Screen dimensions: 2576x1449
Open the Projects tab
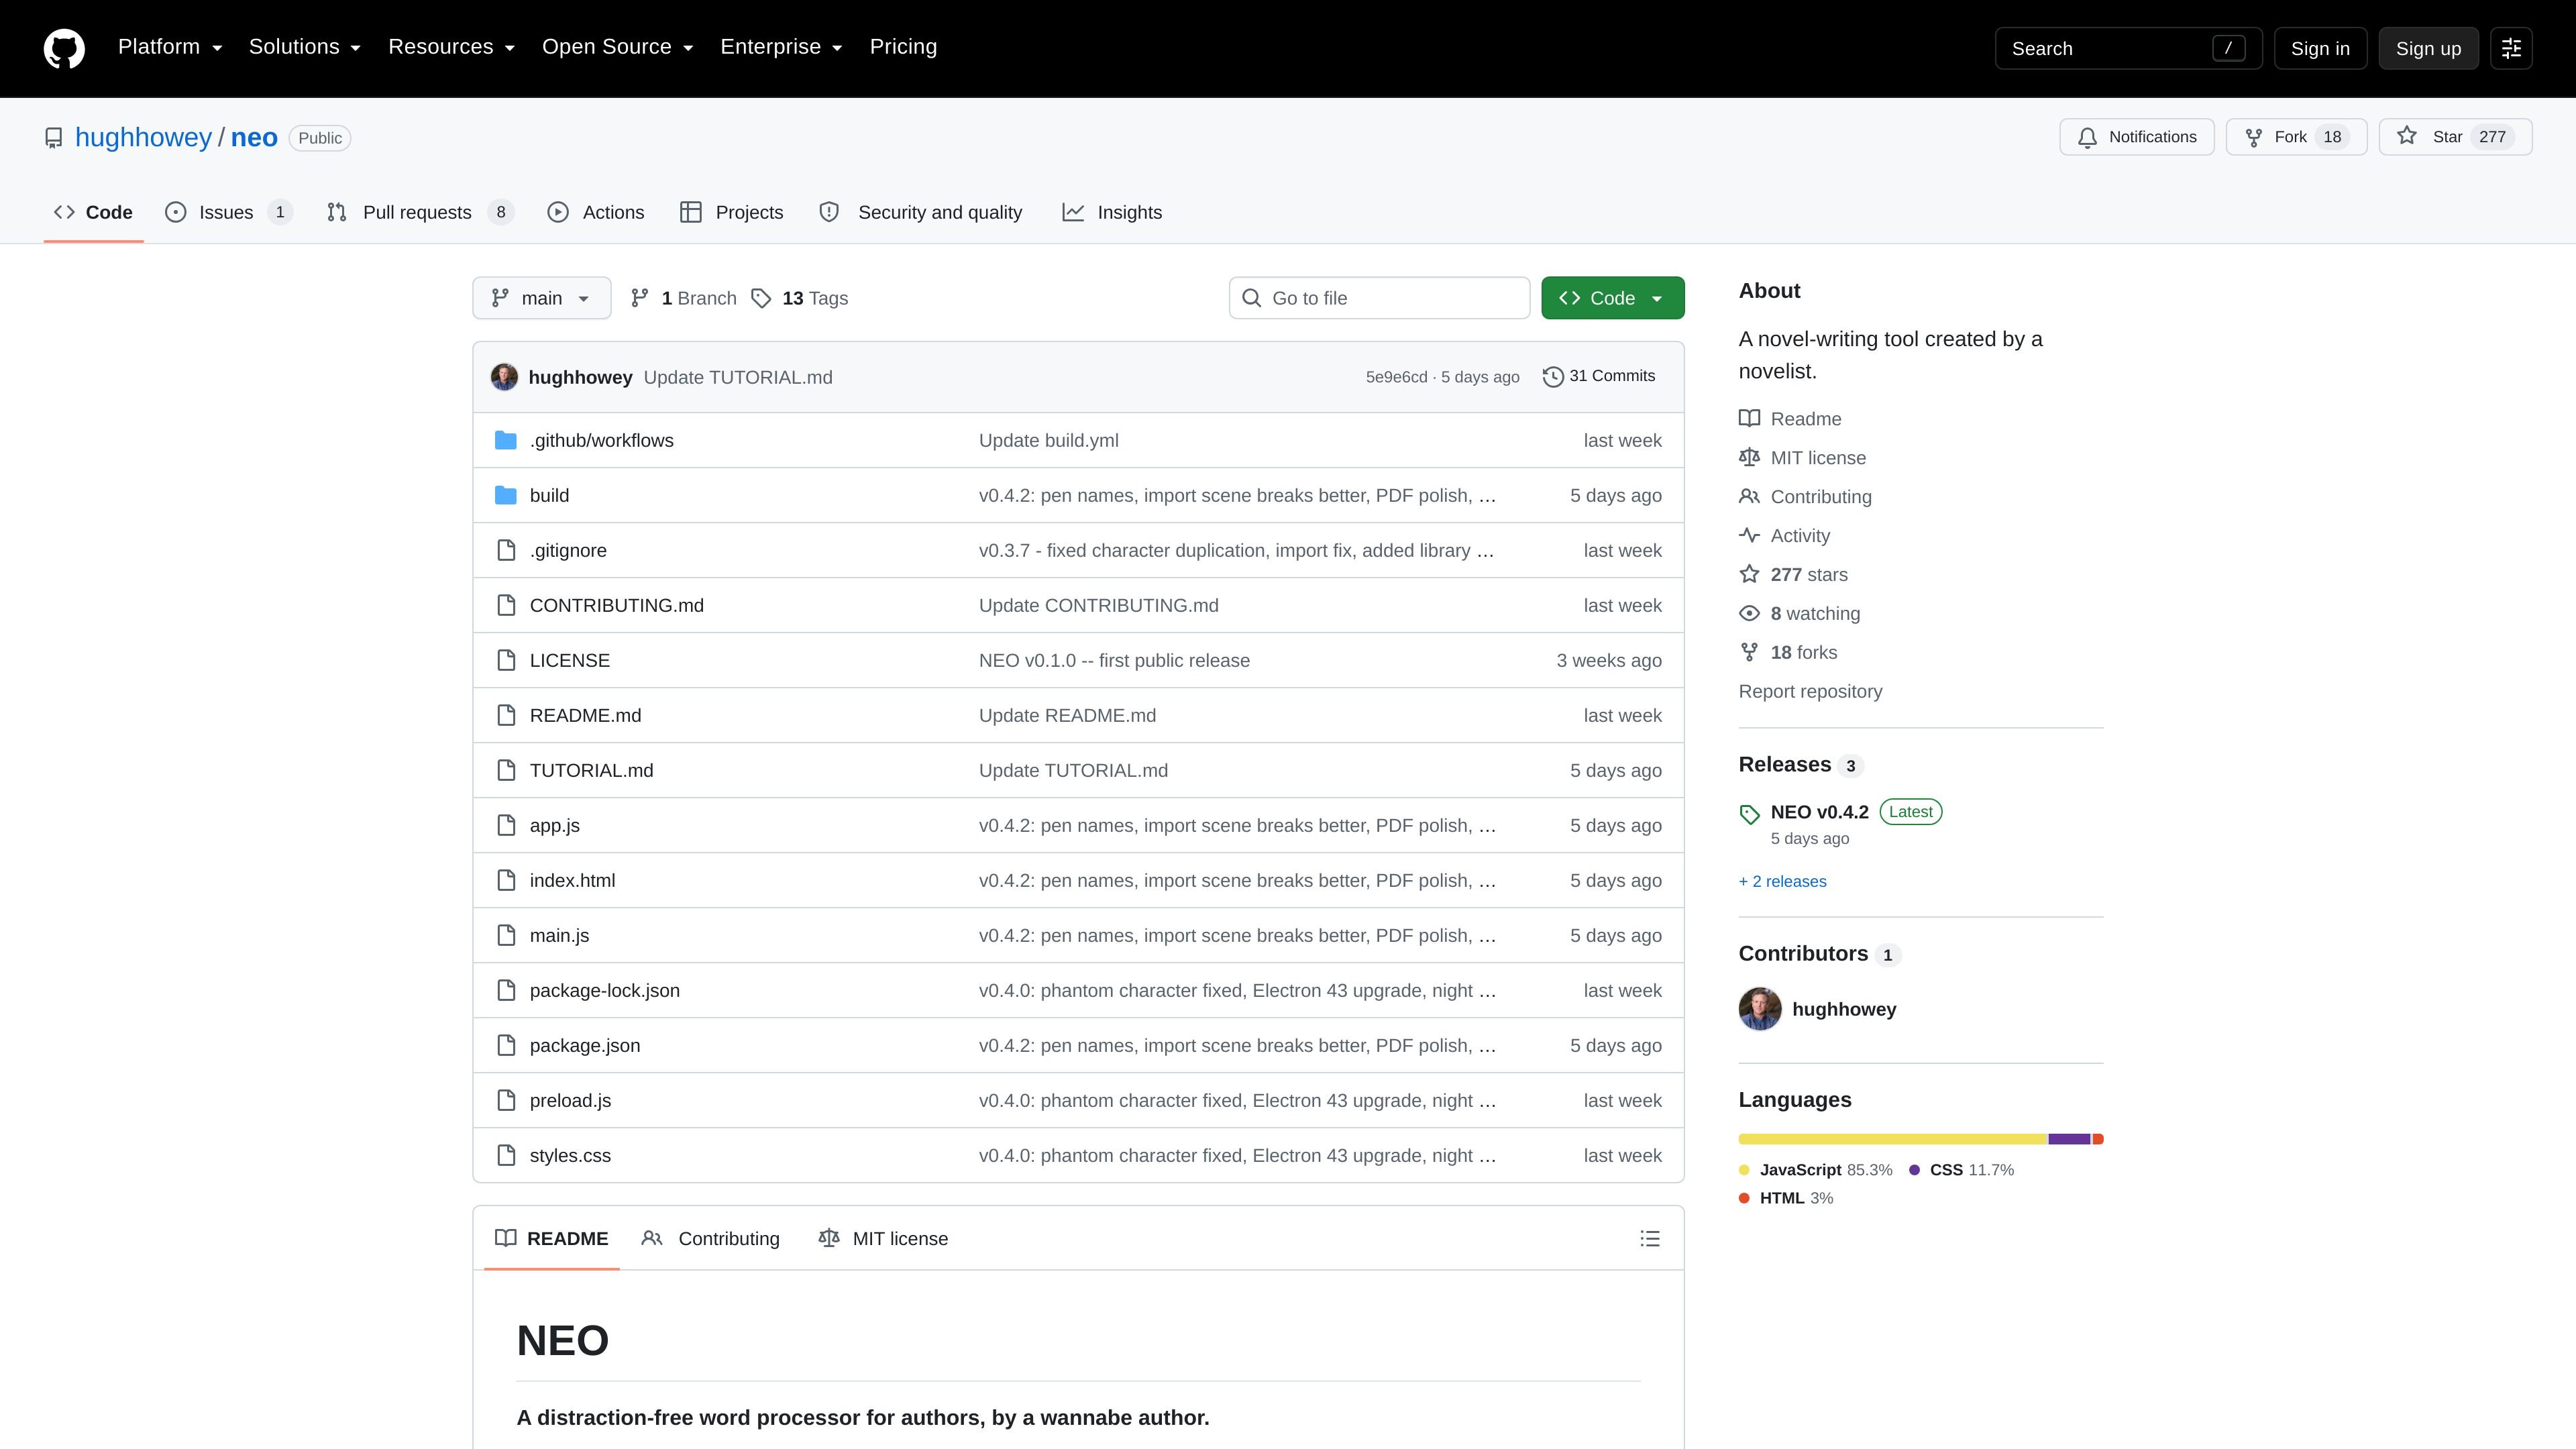[x=731, y=212]
